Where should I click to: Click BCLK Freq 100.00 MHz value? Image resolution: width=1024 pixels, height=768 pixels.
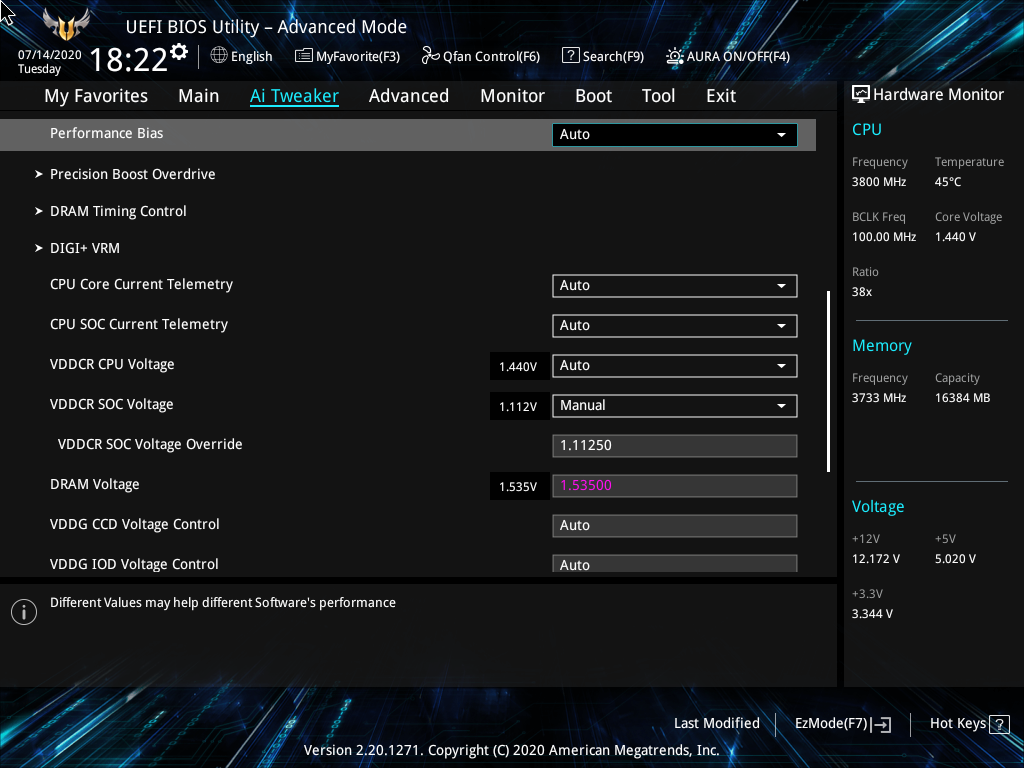[884, 237]
